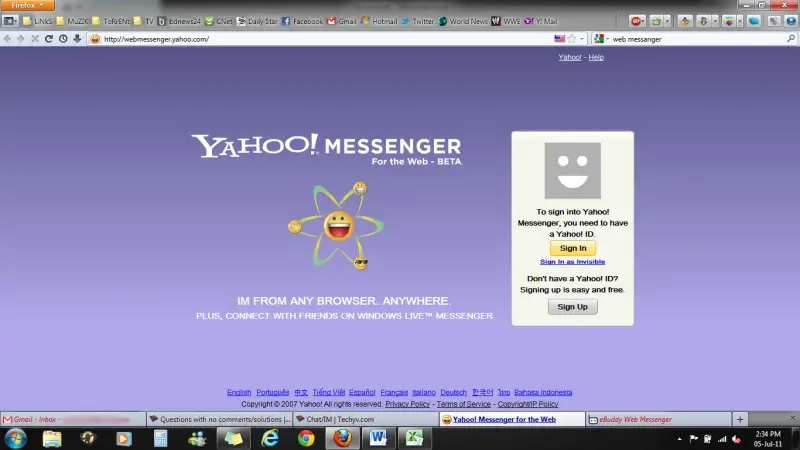
Task: Click the Yahoo! link at page top
Action: [x=569, y=57]
